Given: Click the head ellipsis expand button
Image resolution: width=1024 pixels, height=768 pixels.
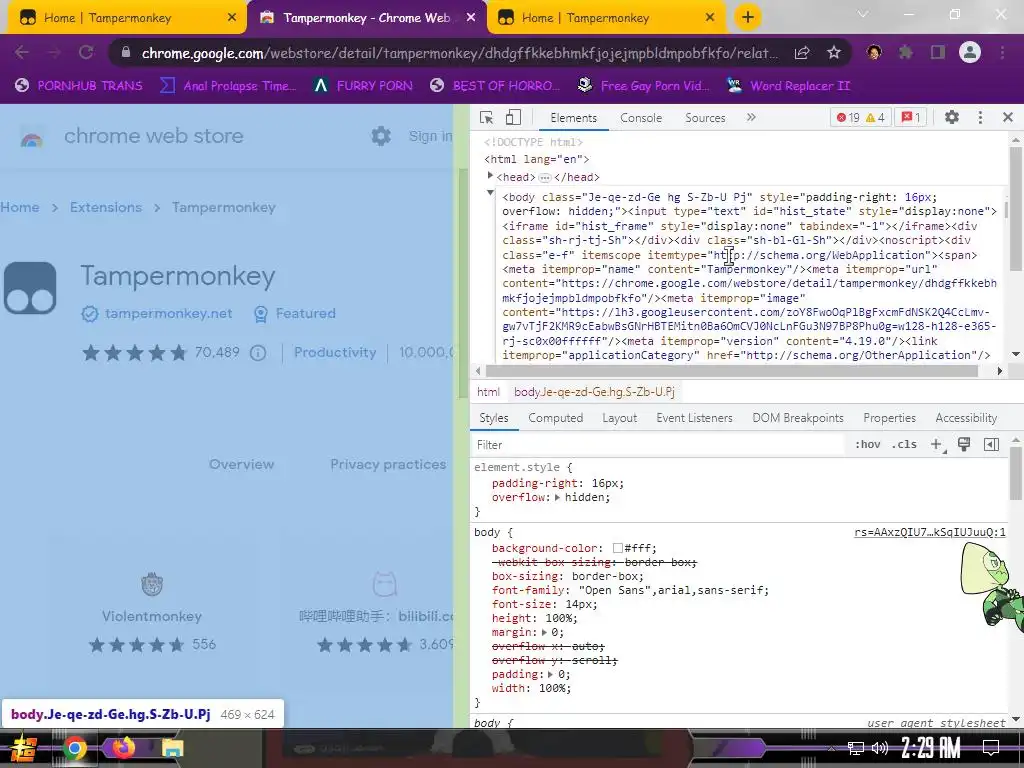Looking at the screenshot, I should [545, 178].
